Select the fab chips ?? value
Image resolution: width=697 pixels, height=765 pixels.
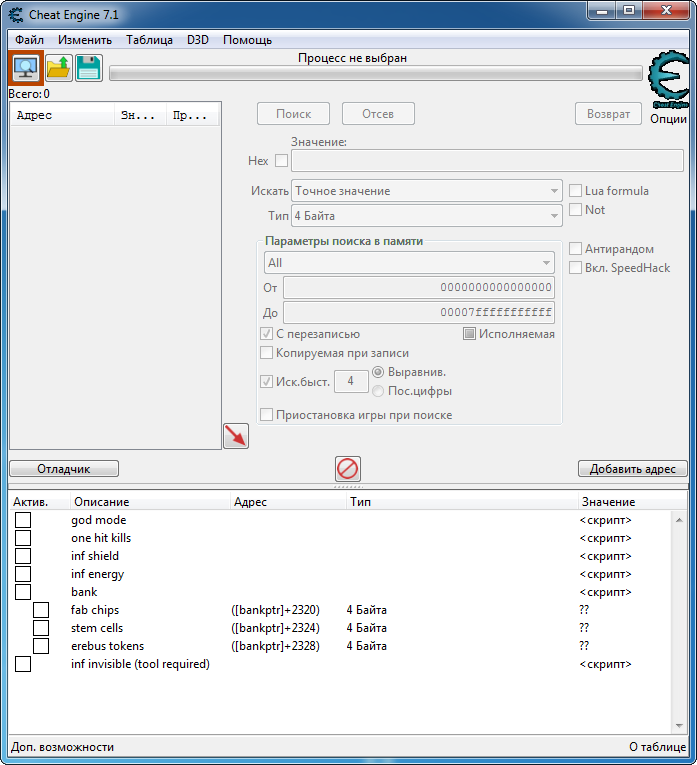pyautogui.click(x=584, y=610)
